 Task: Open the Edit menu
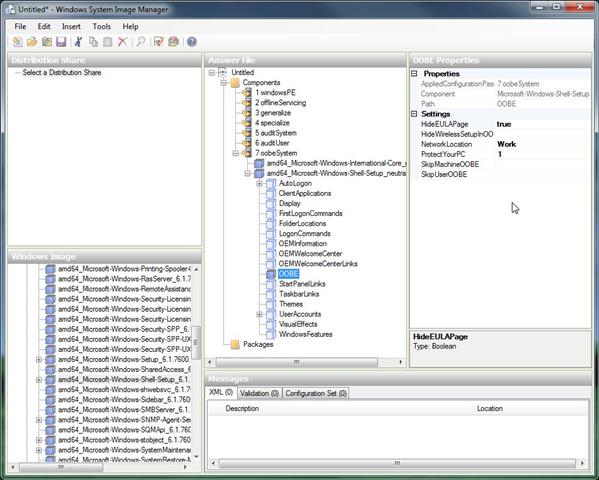click(x=44, y=26)
